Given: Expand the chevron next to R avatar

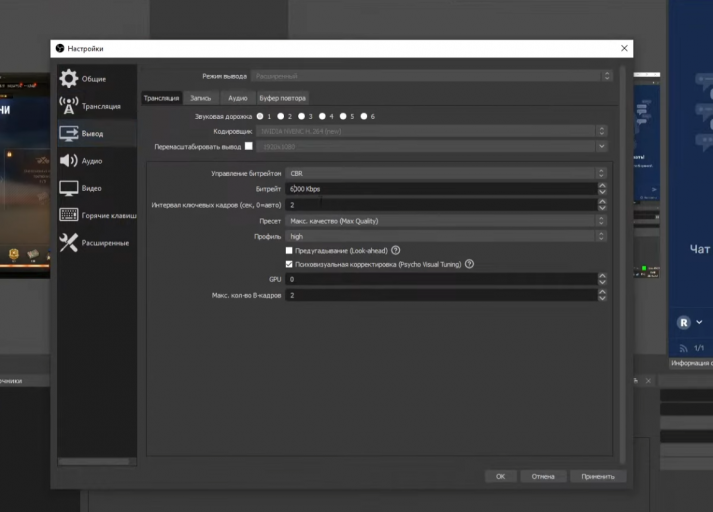Looking at the screenshot, I should point(699,322).
